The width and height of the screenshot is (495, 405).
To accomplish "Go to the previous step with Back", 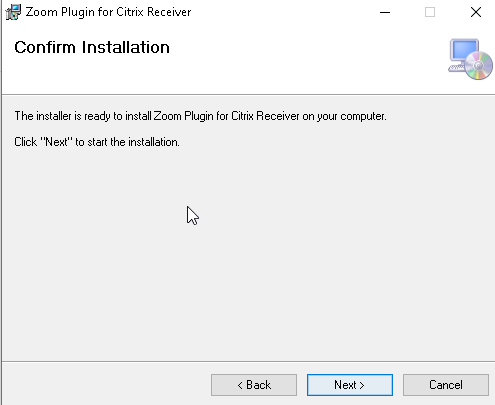I will tap(254, 385).
